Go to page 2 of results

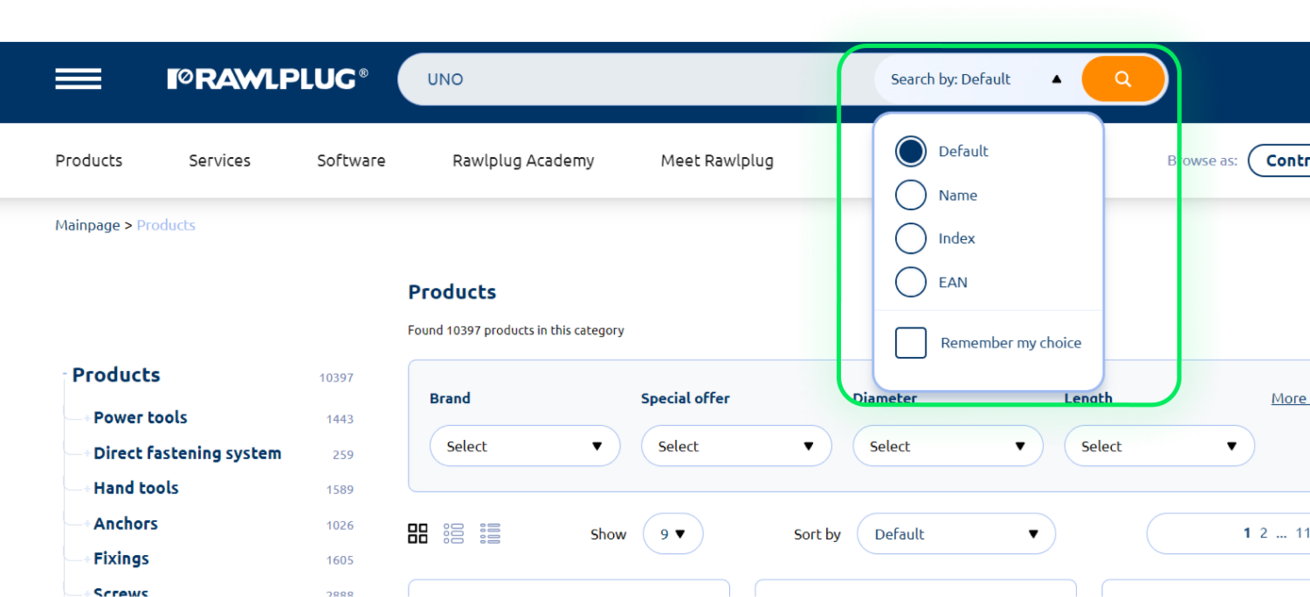pos(1264,533)
